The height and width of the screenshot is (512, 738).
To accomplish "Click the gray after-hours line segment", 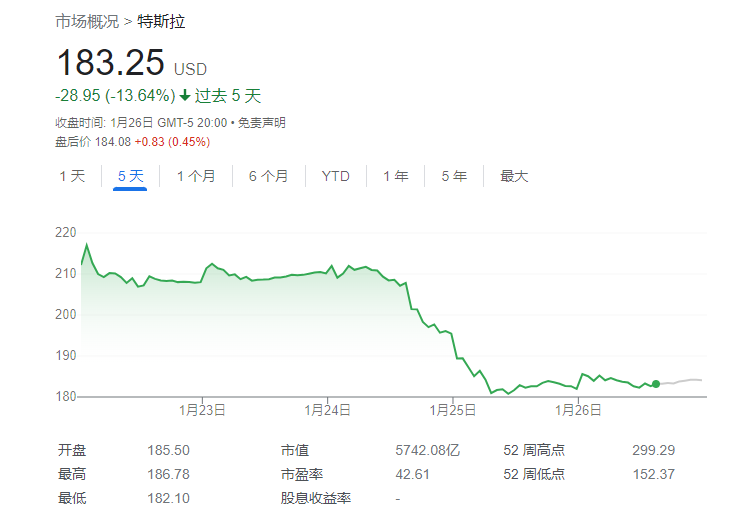I will 681,381.
